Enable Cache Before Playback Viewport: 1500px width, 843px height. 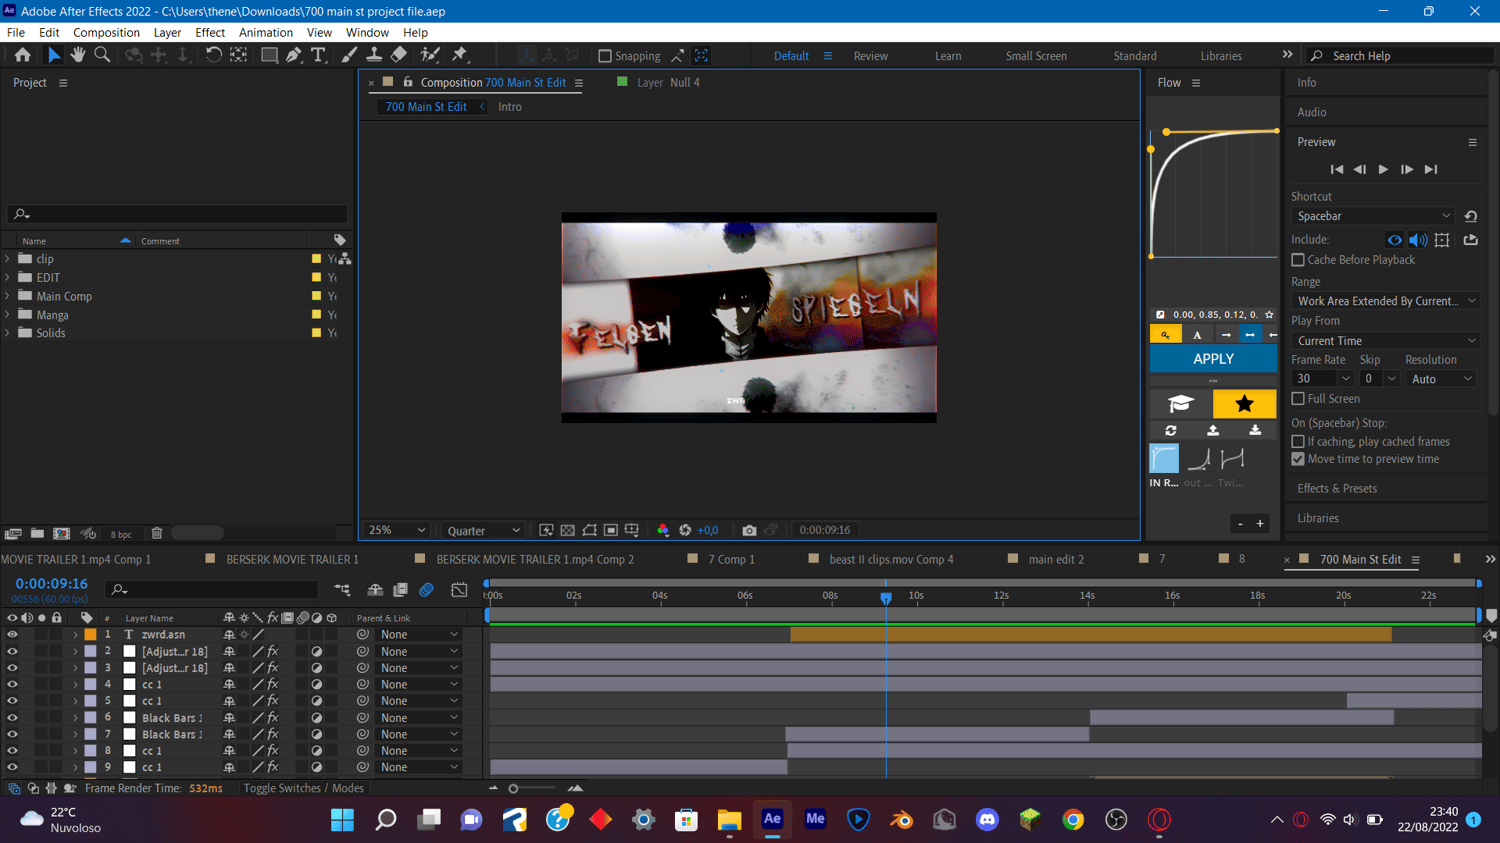1298,260
